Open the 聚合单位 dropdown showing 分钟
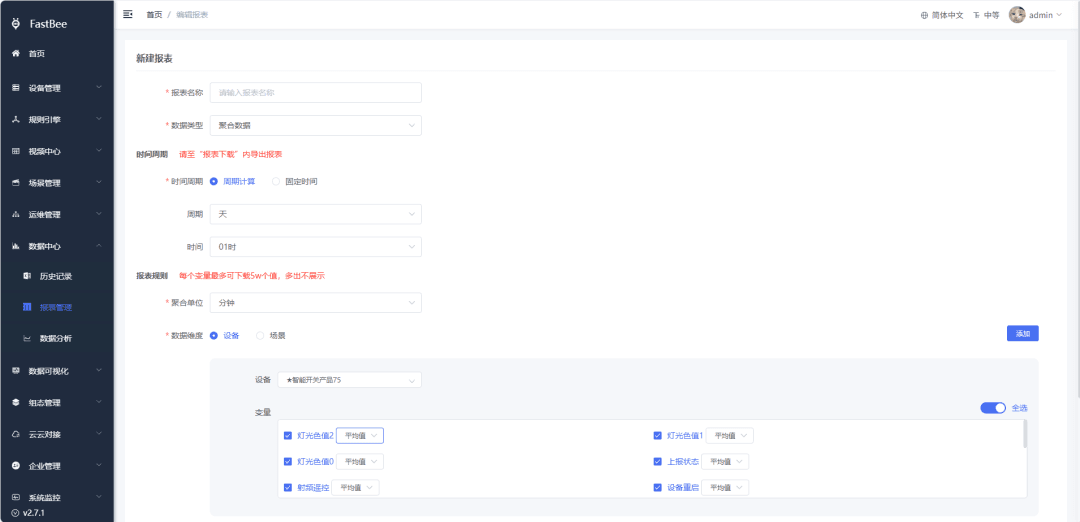1080x522 pixels. [315, 303]
